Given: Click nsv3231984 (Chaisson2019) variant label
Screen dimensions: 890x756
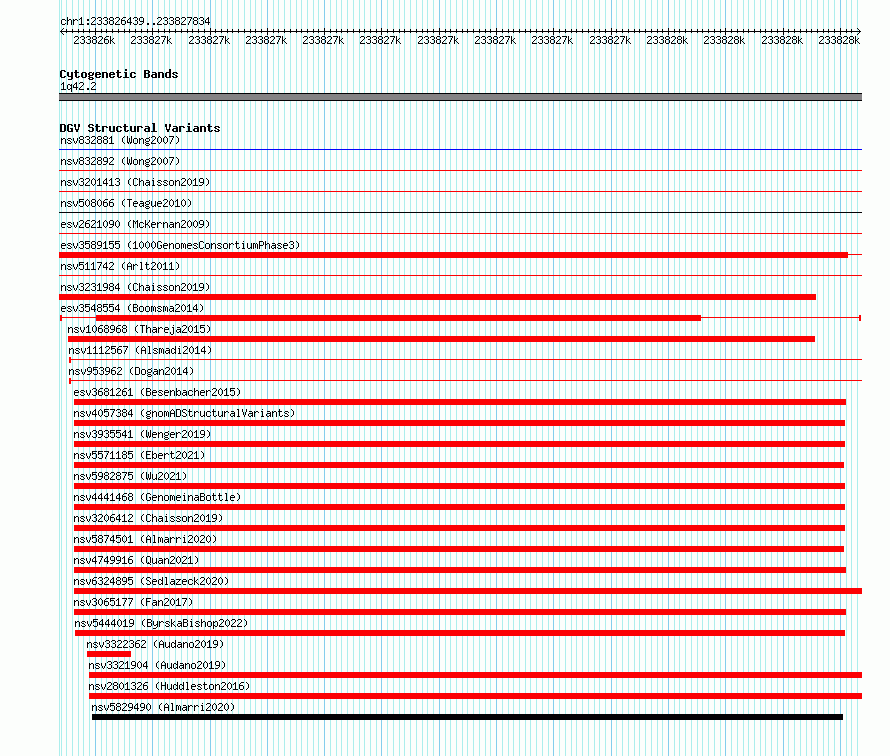Looking at the screenshot, I should [135, 287].
